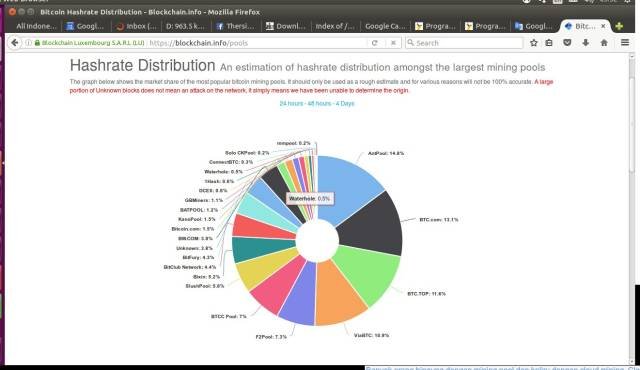Image resolution: width=640 pixels, height=370 pixels.
Task: Switch to the Index of /... tab
Action: (335, 26)
